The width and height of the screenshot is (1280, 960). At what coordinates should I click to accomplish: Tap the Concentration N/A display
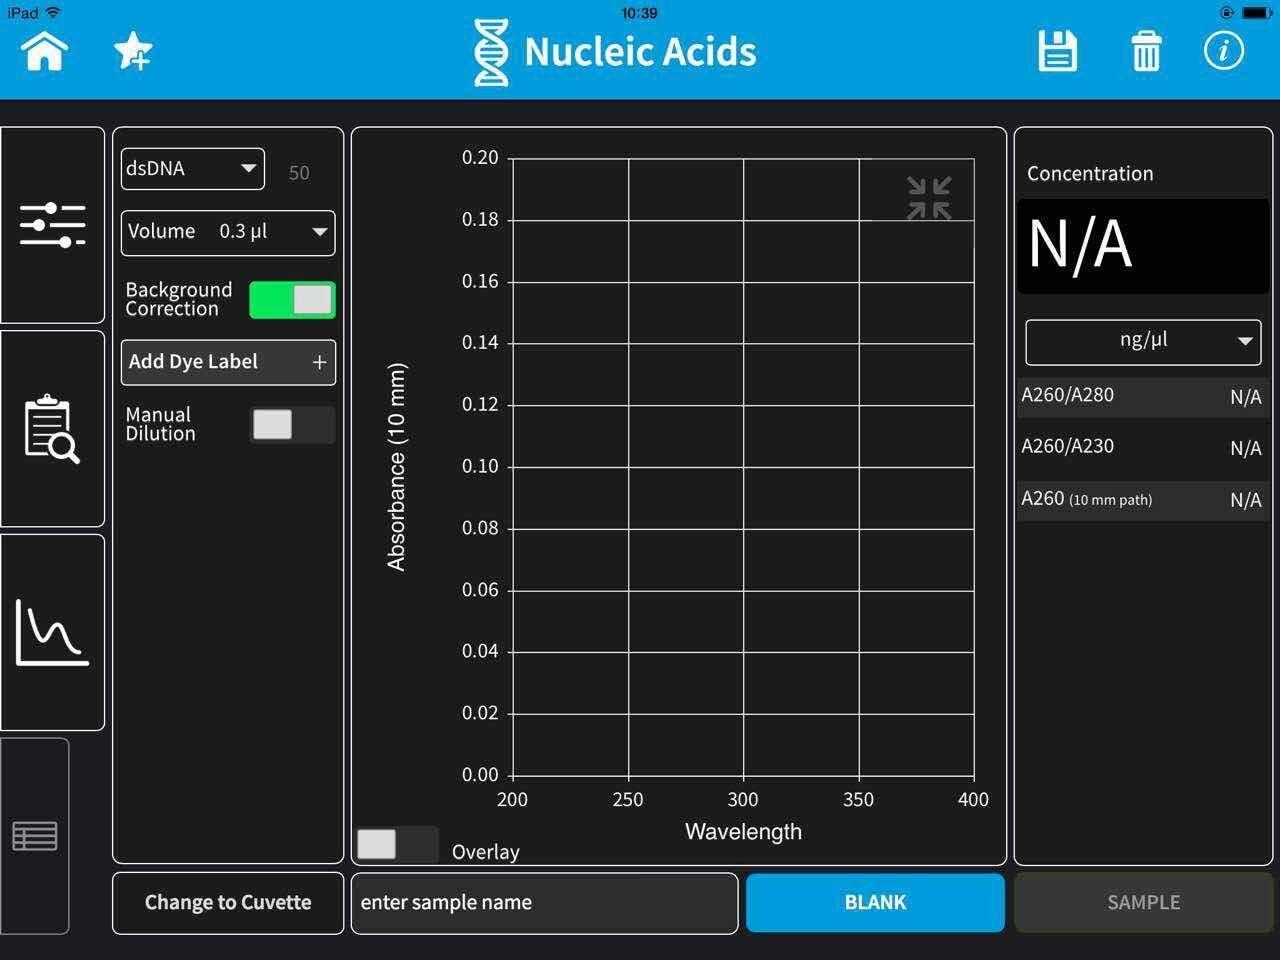click(x=1143, y=246)
